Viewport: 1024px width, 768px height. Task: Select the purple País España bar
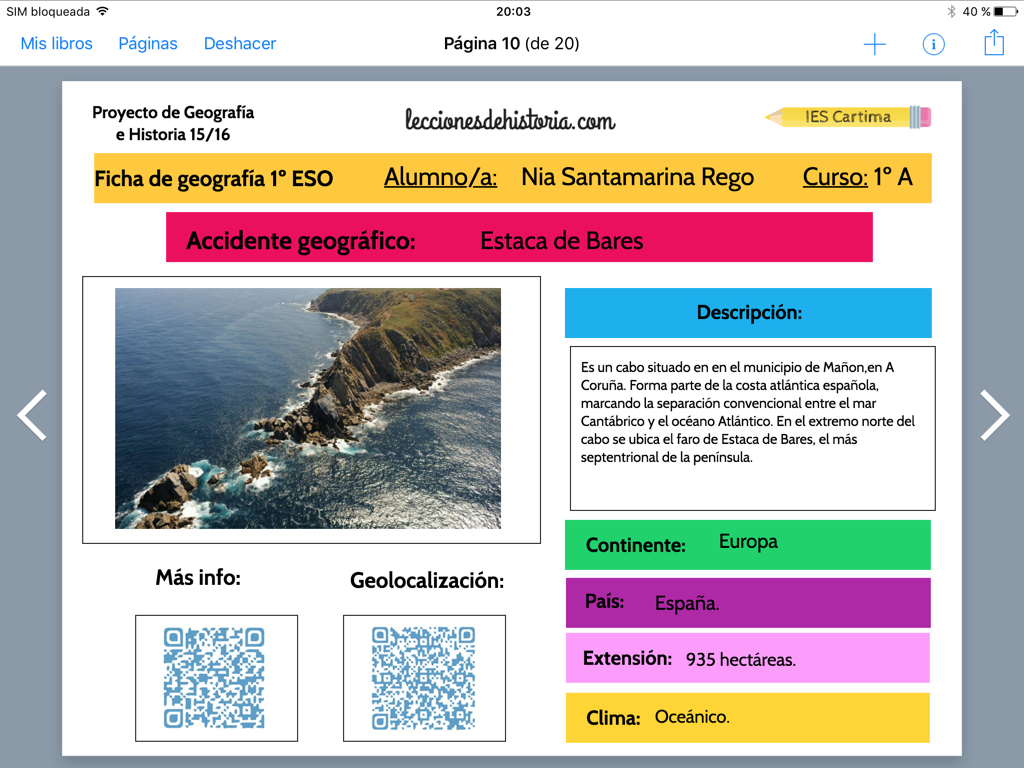coord(747,603)
